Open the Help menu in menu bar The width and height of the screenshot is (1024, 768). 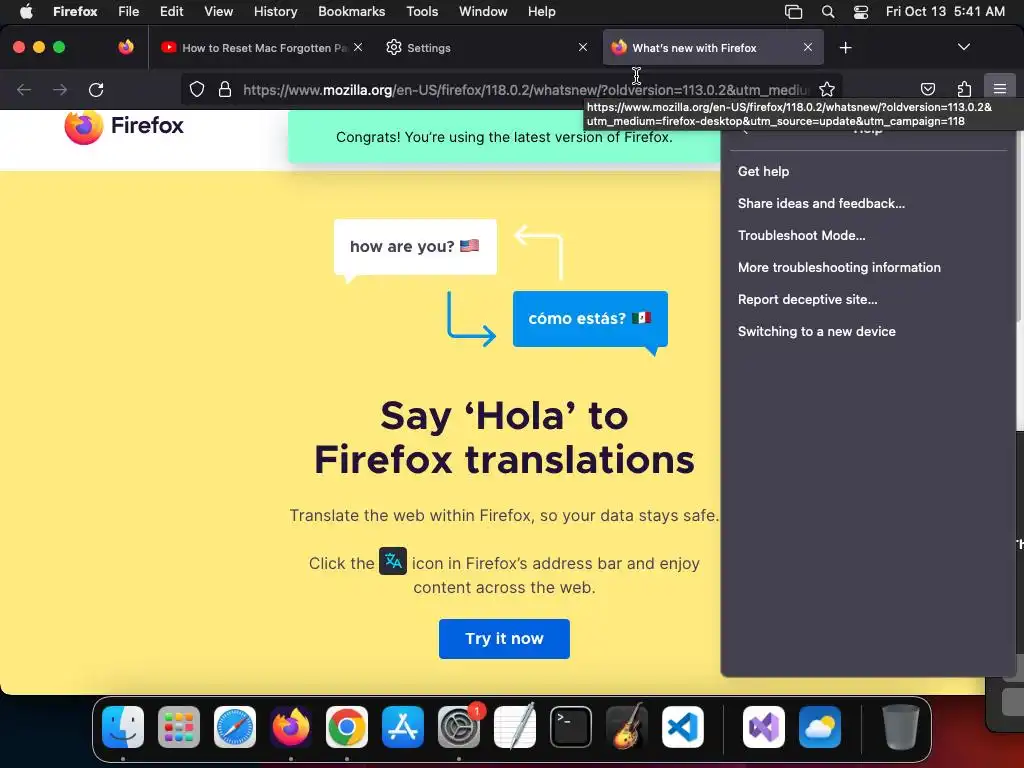(x=541, y=11)
